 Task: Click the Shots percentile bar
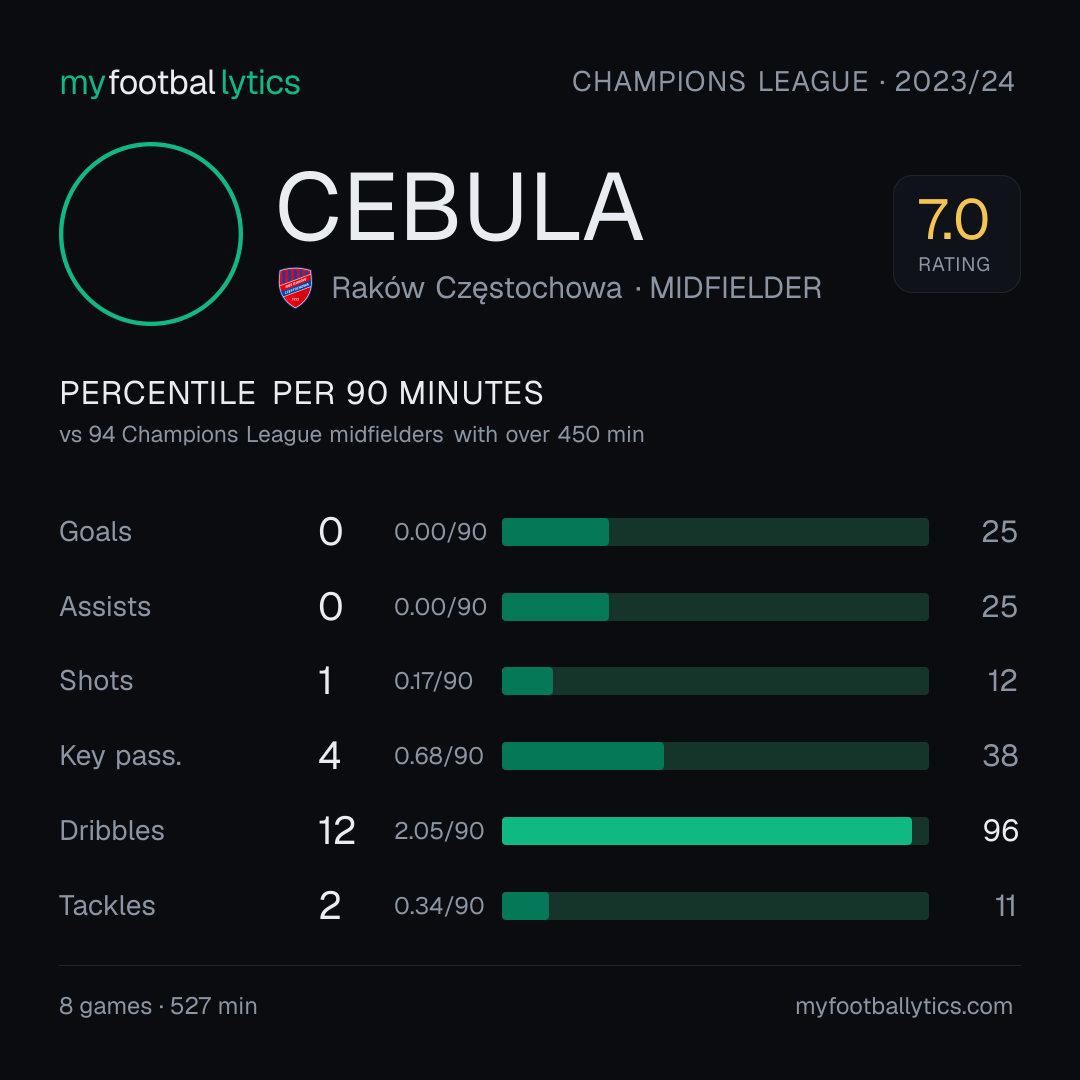(x=715, y=681)
